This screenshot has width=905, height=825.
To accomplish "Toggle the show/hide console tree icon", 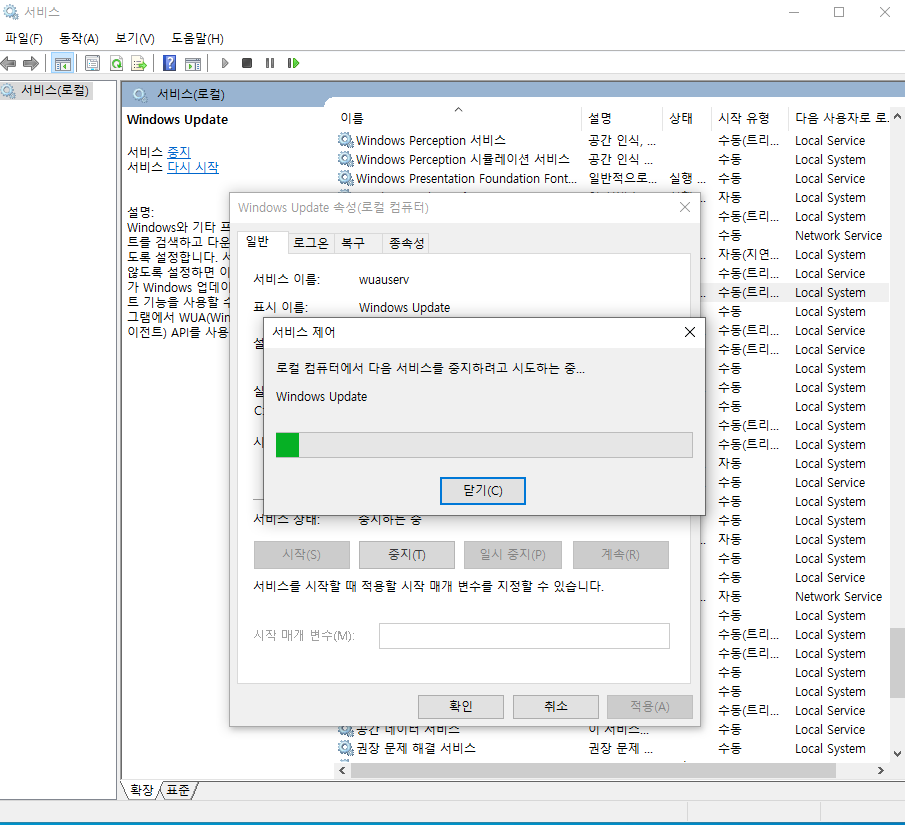I will tap(62, 64).
